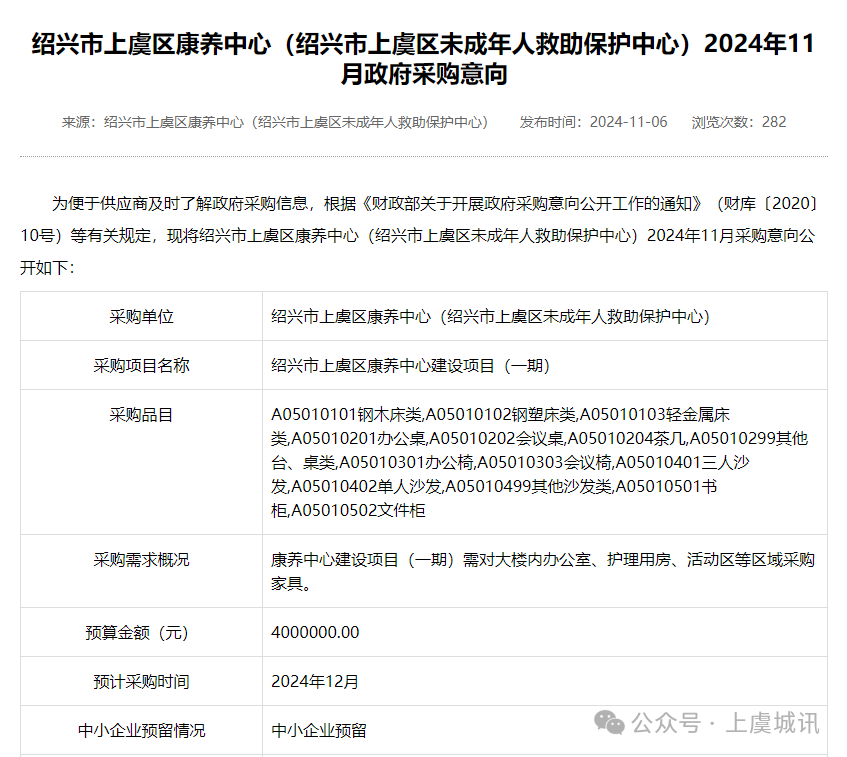The width and height of the screenshot is (847, 757).
Task: Select the value 中小企业预留
Action: [319, 731]
